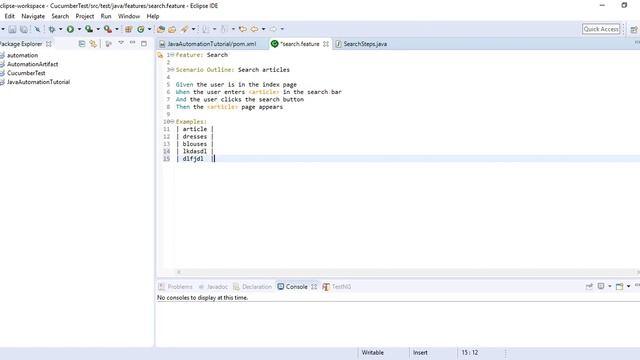The image size is (640, 360).
Task: Click the Display Selected Console icon
Action: (601, 287)
